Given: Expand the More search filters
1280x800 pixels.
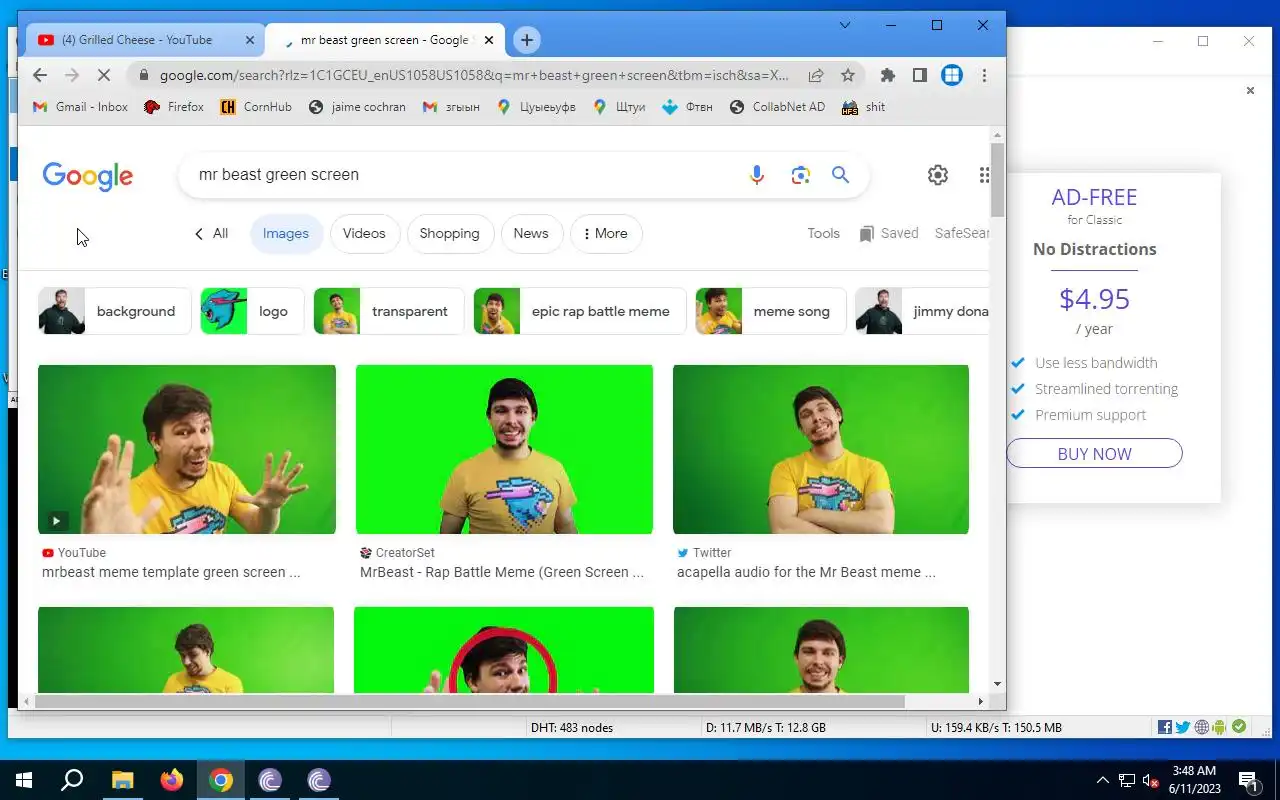Looking at the screenshot, I should point(606,234).
